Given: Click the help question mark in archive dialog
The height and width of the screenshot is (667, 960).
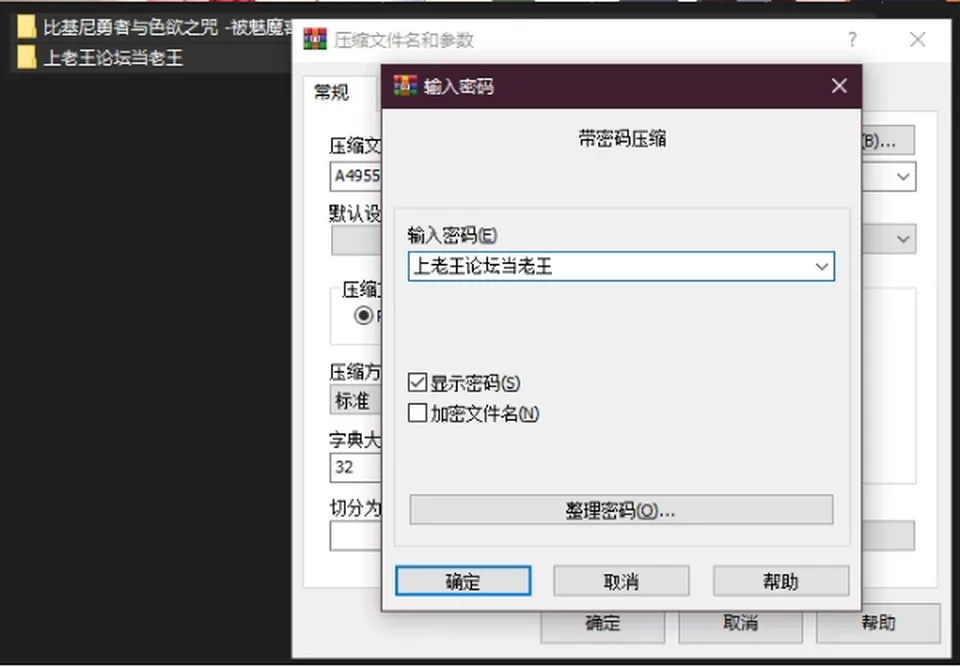Looking at the screenshot, I should [852, 40].
